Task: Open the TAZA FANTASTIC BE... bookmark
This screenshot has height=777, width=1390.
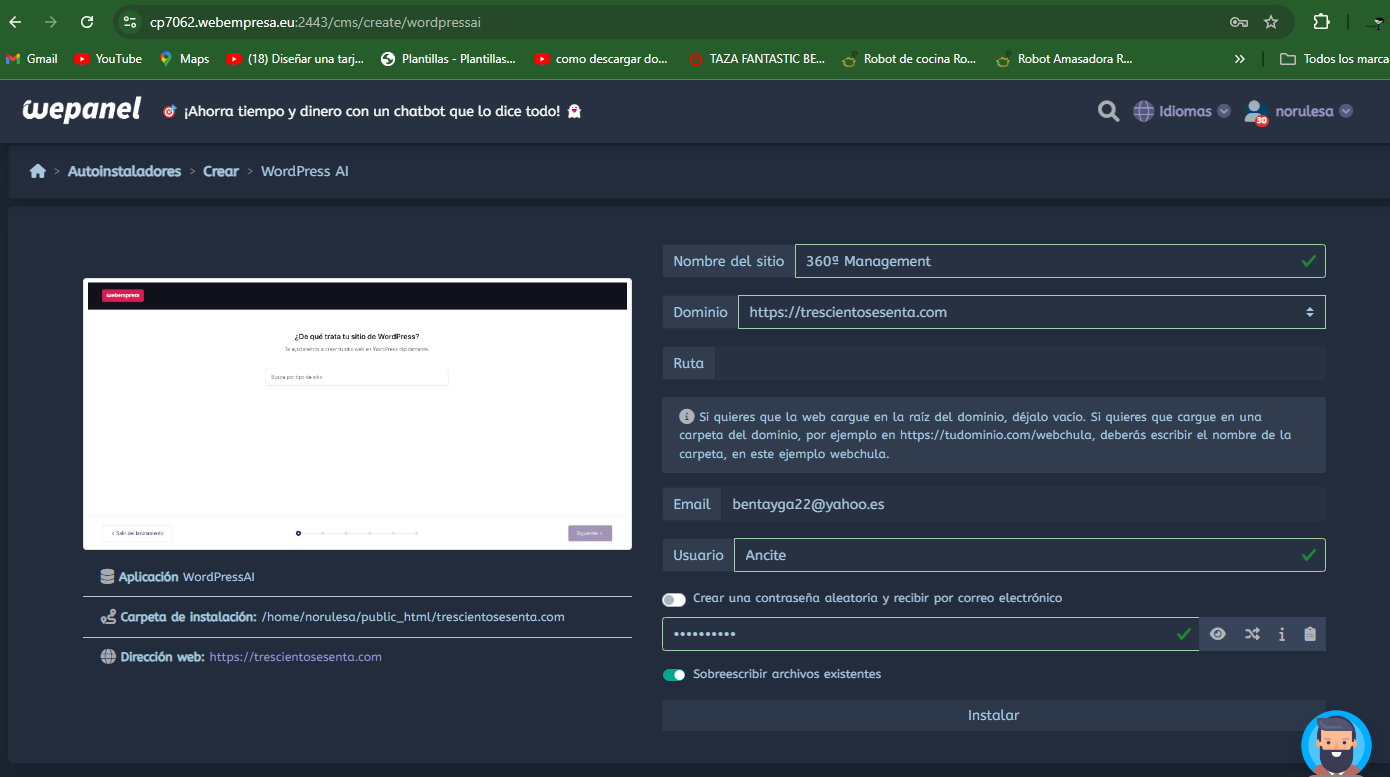Action: pyautogui.click(x=757, y=59)
